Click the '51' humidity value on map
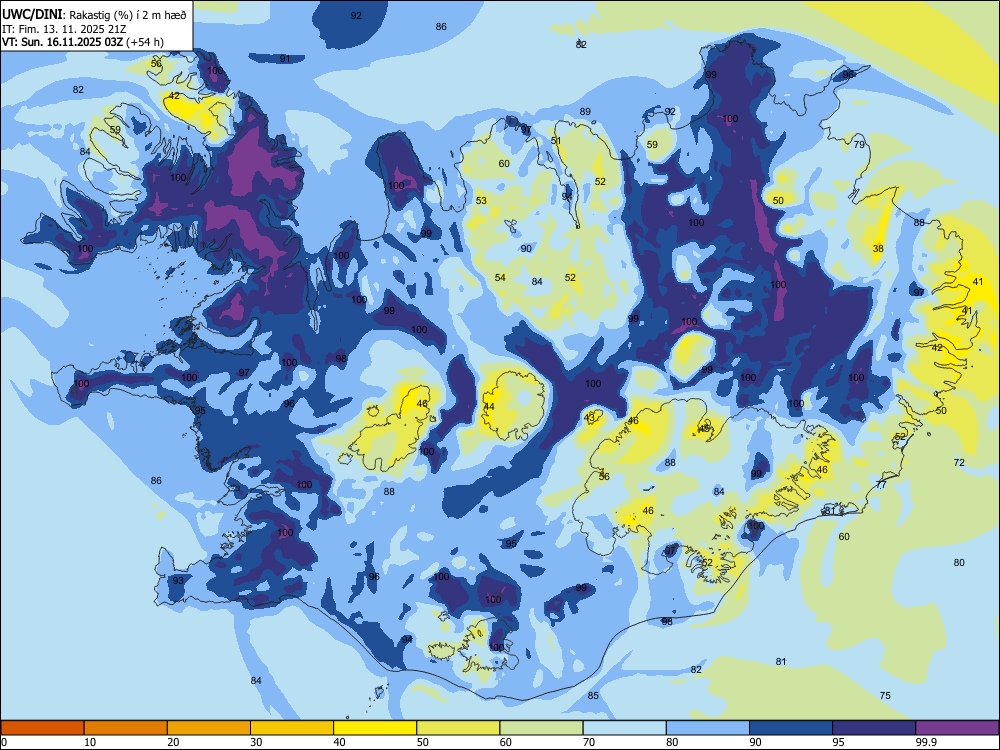This screenshot has height=750, width=1000. pyautogui.click(x=556, y=141)
